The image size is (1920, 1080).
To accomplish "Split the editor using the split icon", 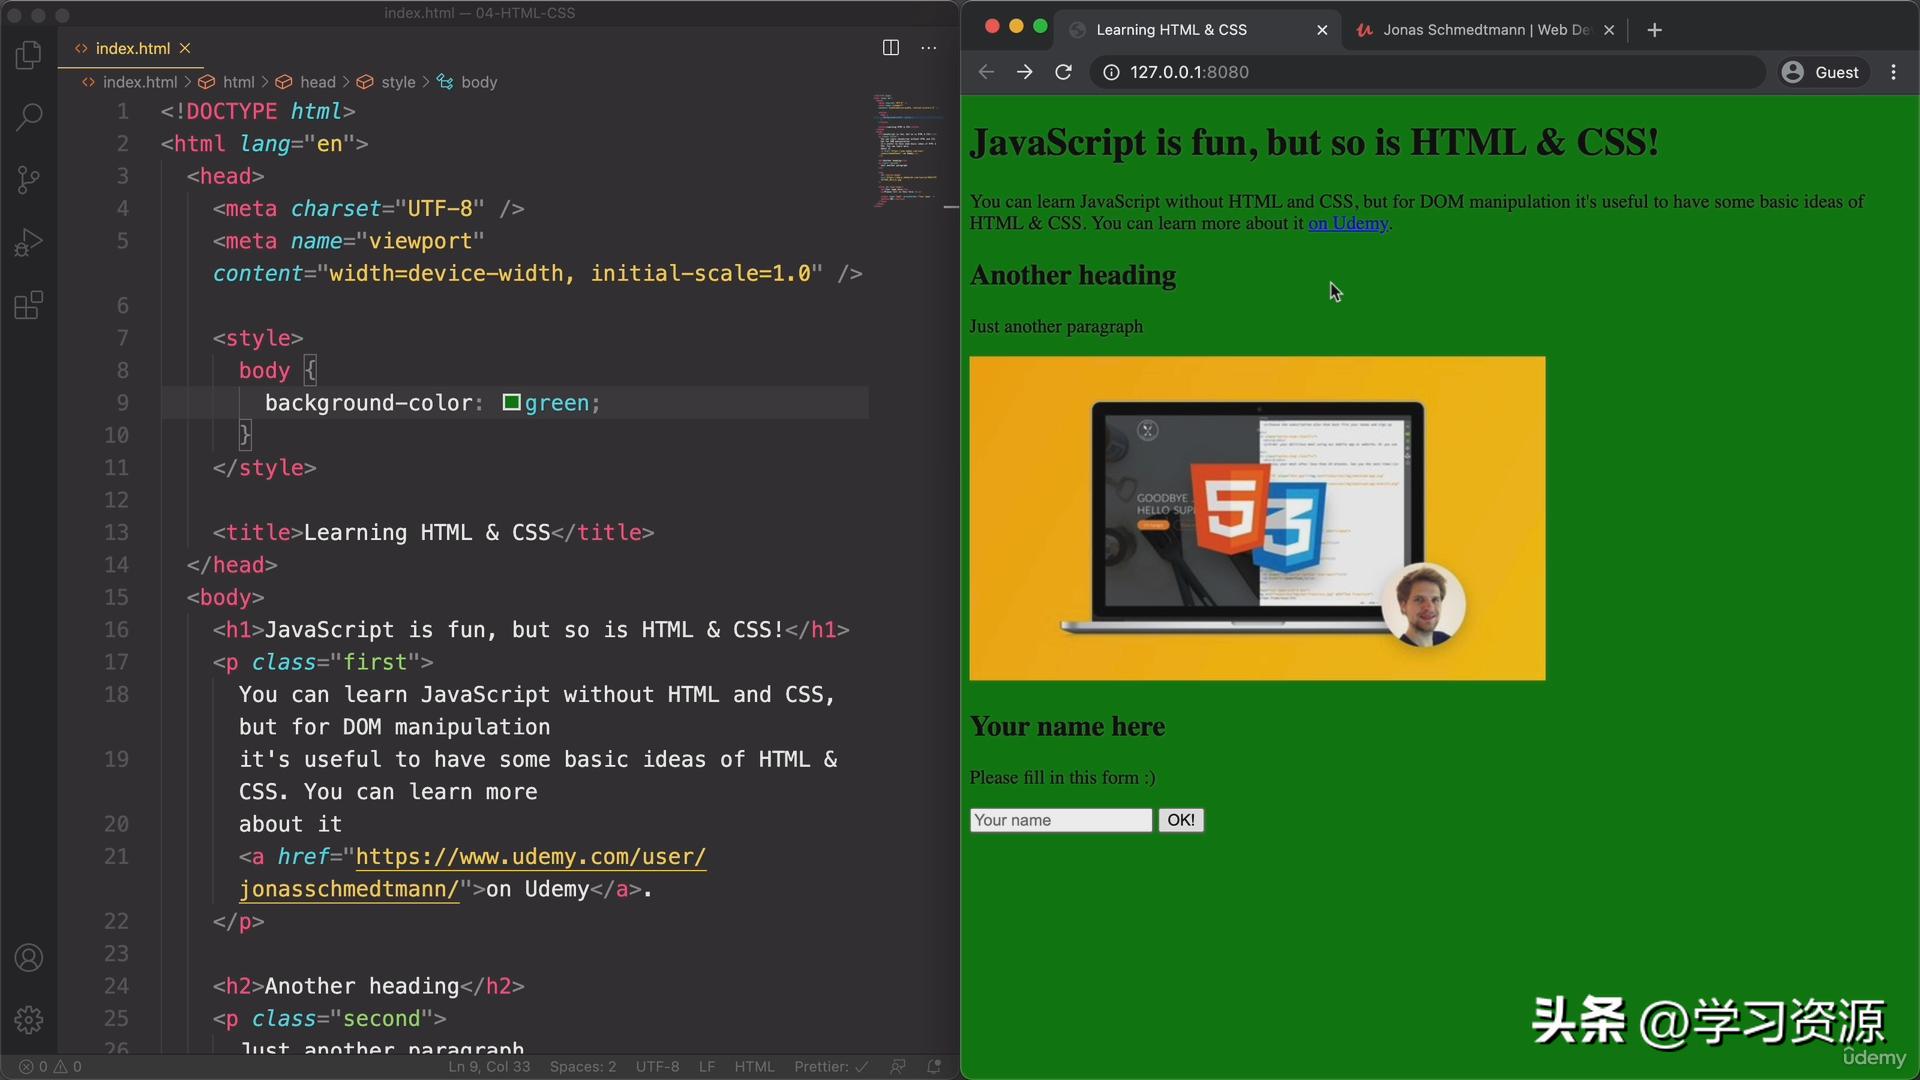I will click(x=890, y=47).
